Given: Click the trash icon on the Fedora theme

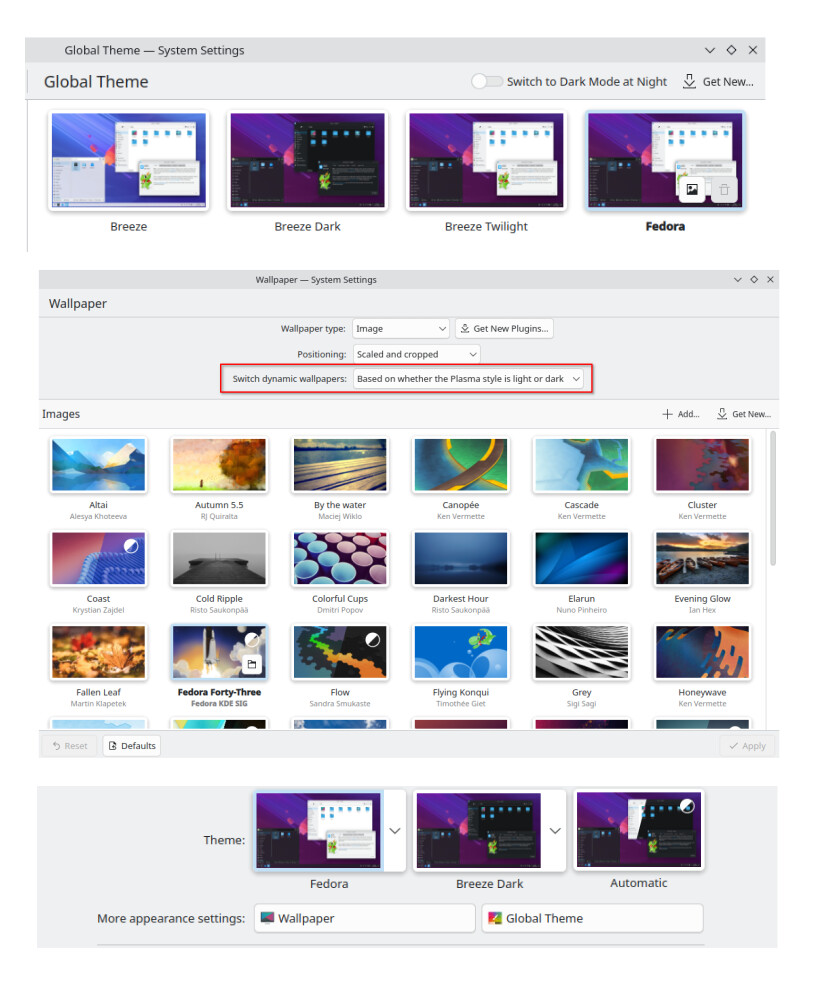Looking at the screenshot, I should (724, 189).
